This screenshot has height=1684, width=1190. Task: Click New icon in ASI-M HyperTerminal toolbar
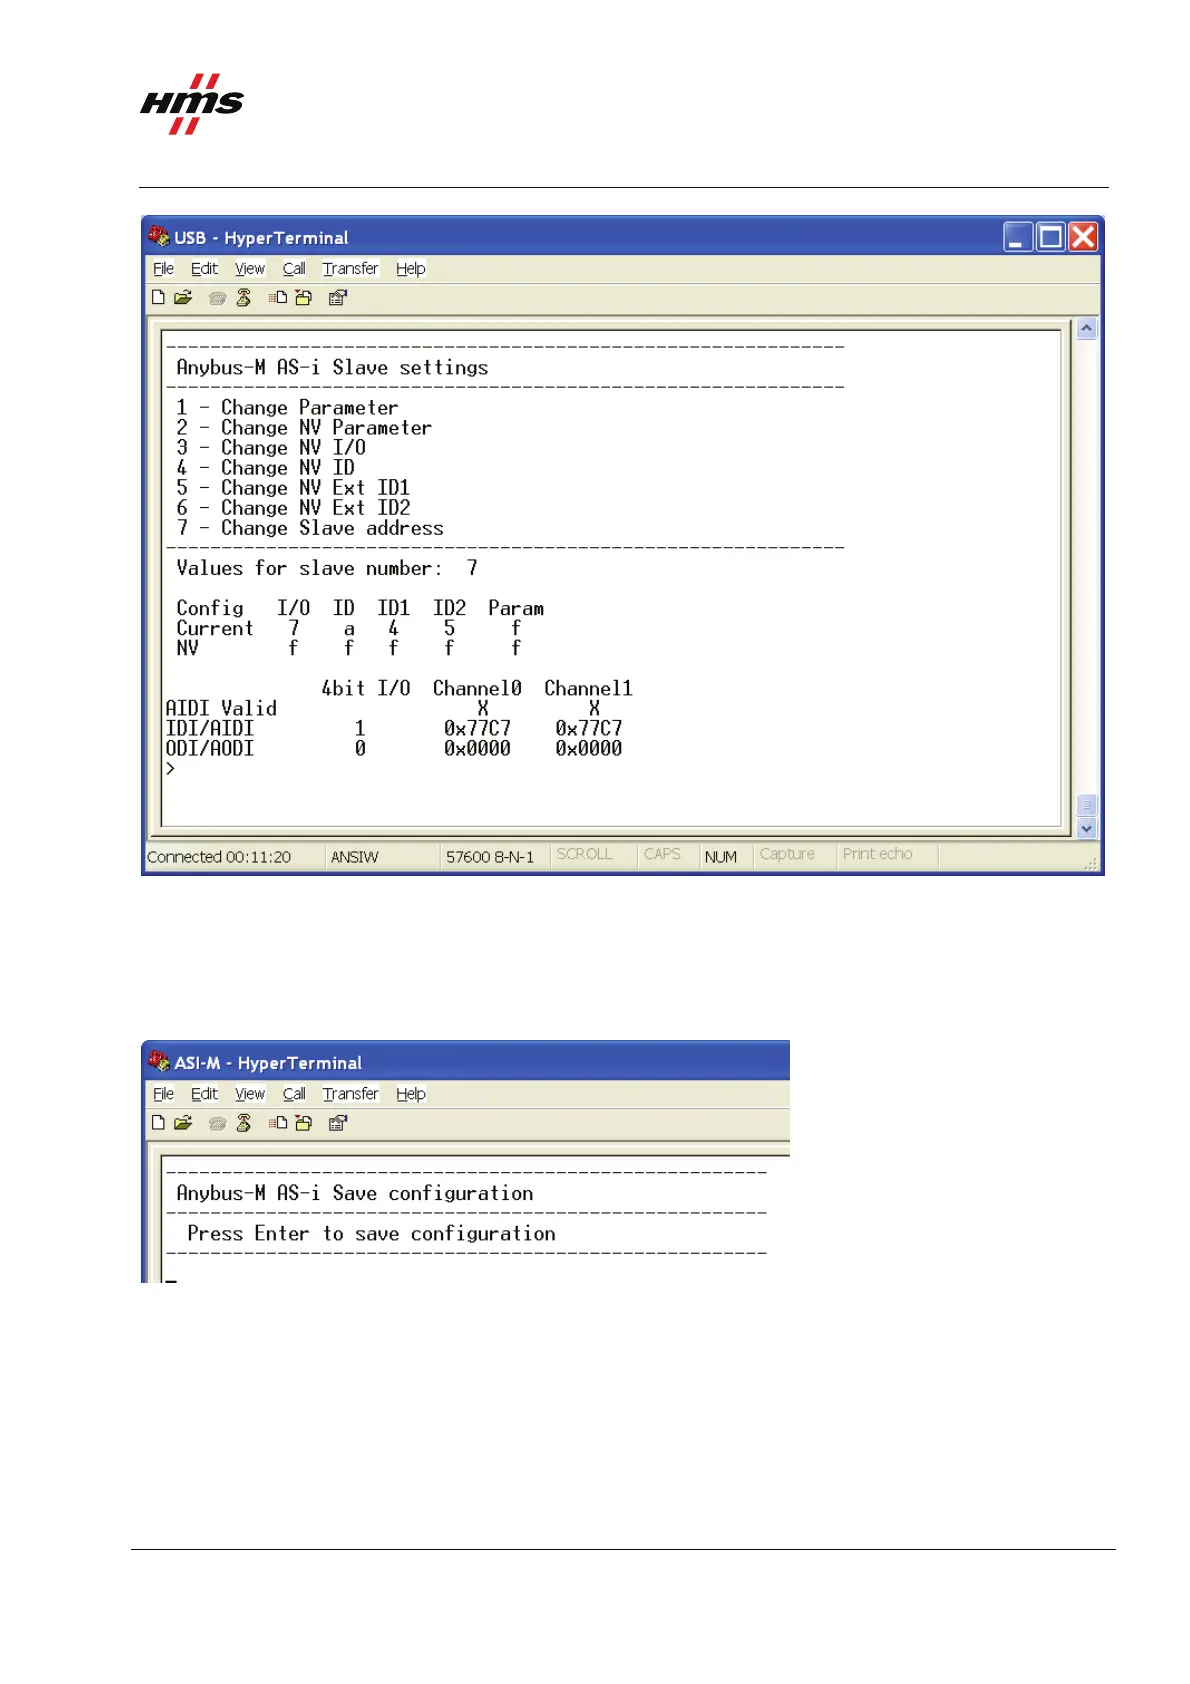coord(158,1122)
